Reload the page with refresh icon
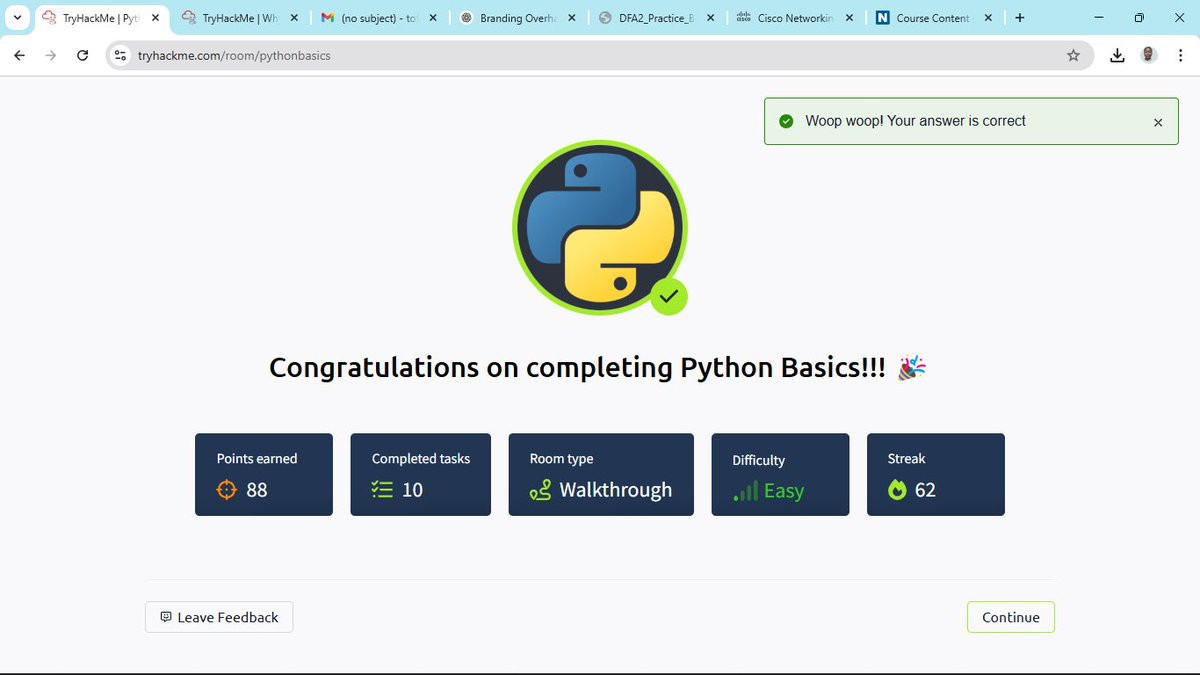 point(83,56)
